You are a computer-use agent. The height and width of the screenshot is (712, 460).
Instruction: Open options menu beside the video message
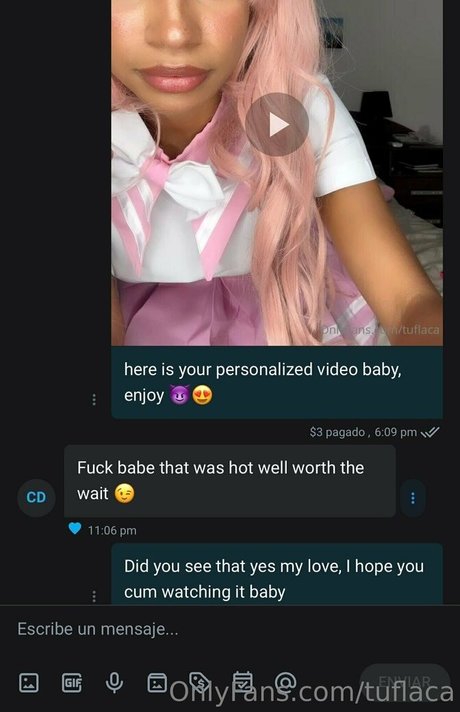(x=94, y=400)
